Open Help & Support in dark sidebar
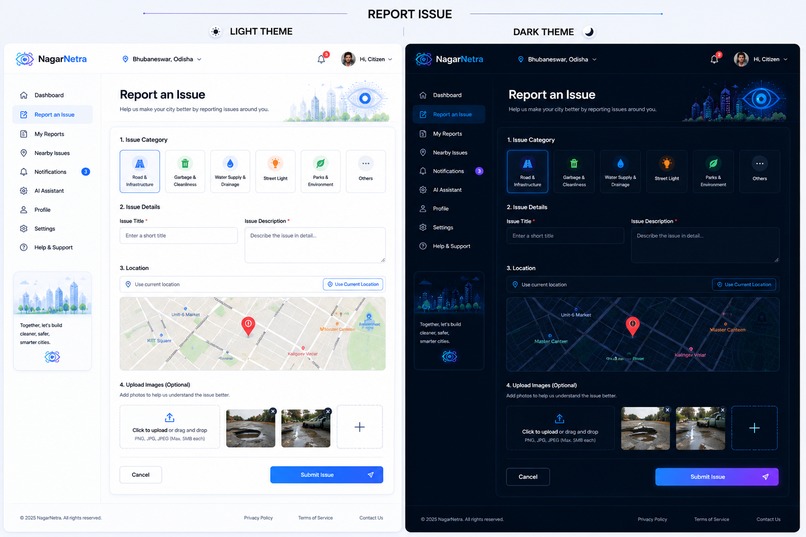 (x=449, y=246)
